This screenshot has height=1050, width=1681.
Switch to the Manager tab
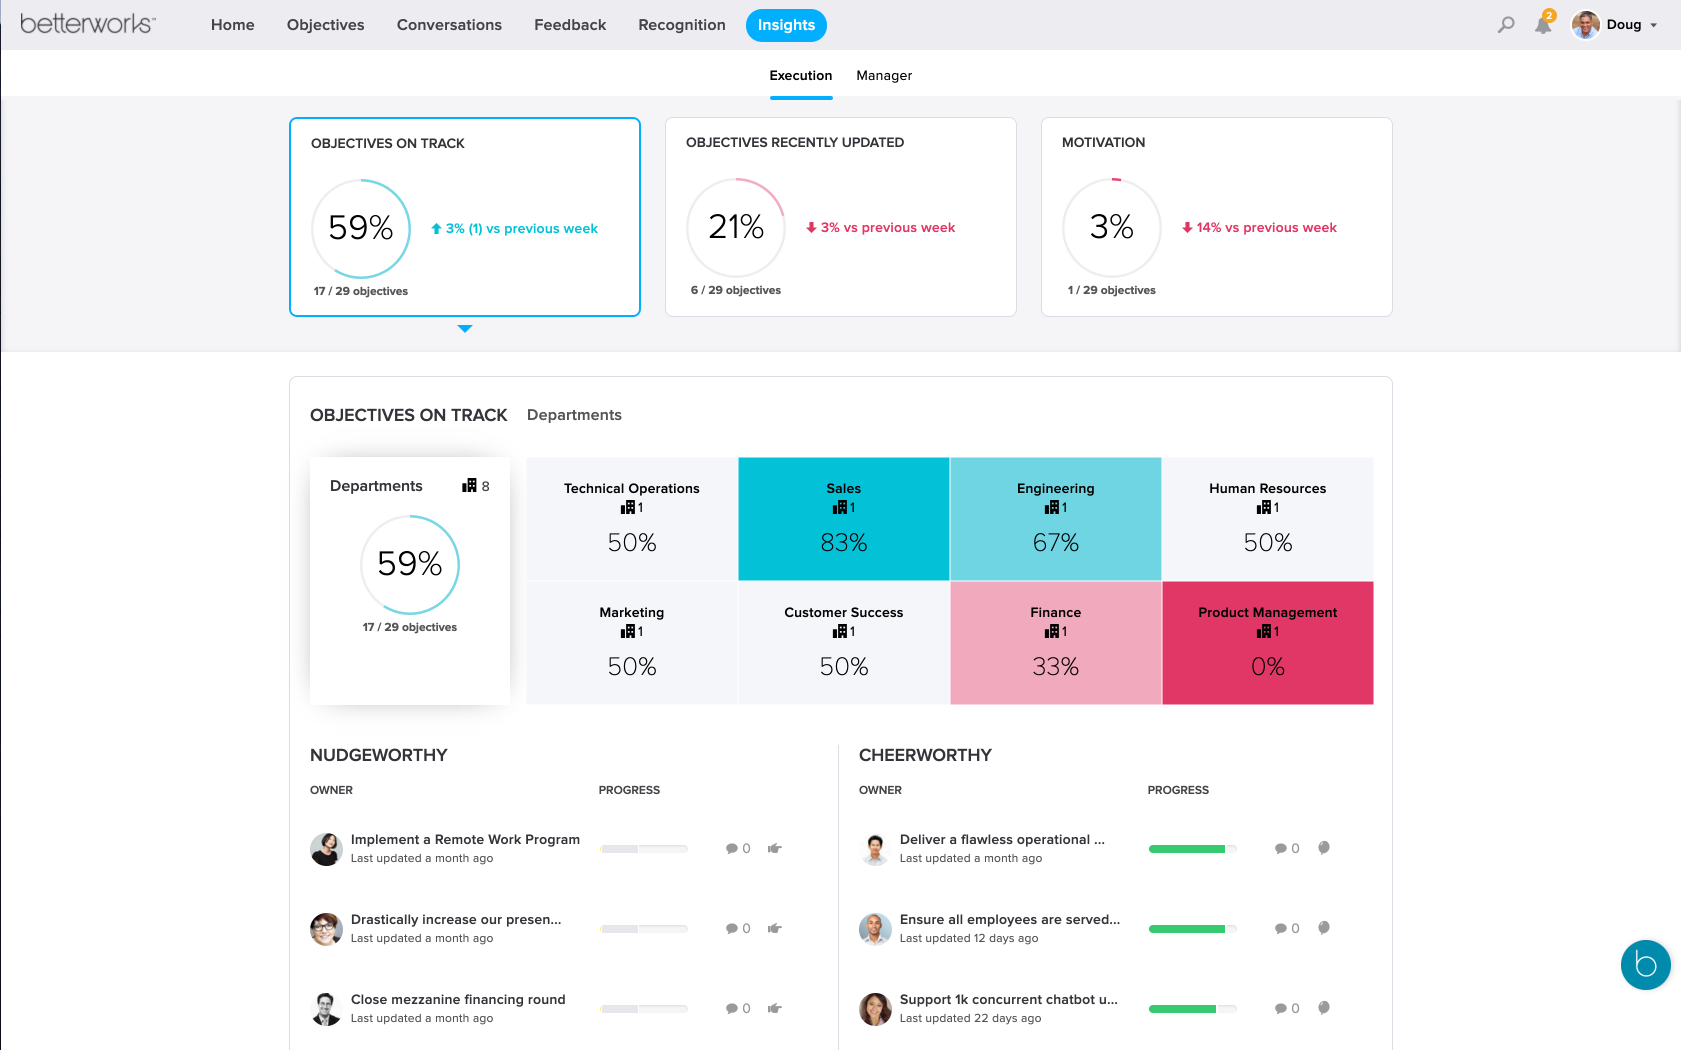point(884,76)
